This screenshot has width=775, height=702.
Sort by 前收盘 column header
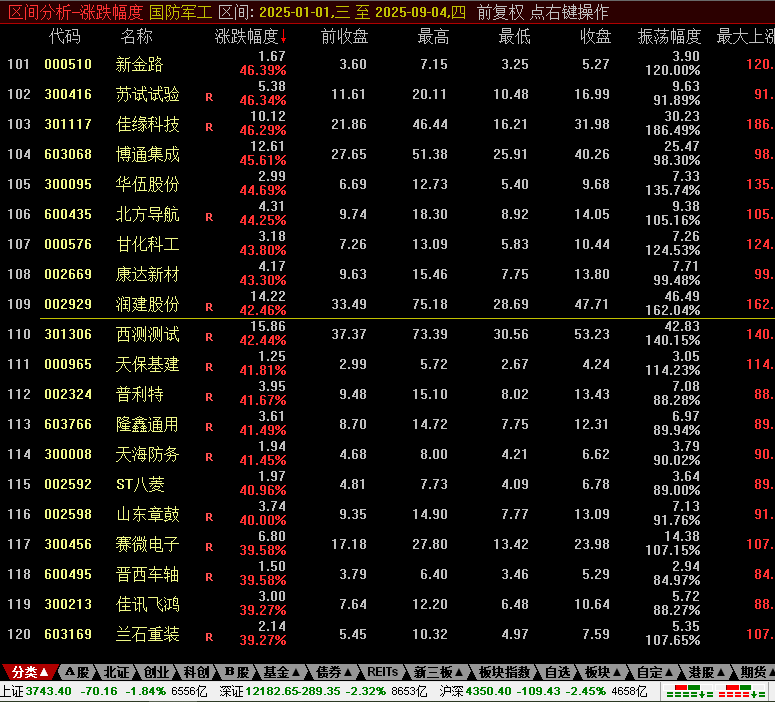click(344, 36)
